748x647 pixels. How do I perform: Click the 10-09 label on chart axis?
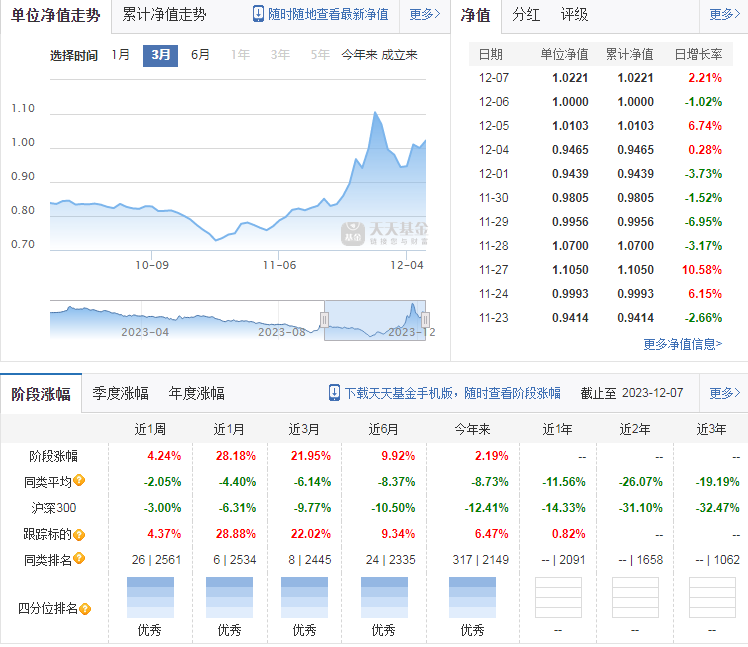click(x=152, y=265)
